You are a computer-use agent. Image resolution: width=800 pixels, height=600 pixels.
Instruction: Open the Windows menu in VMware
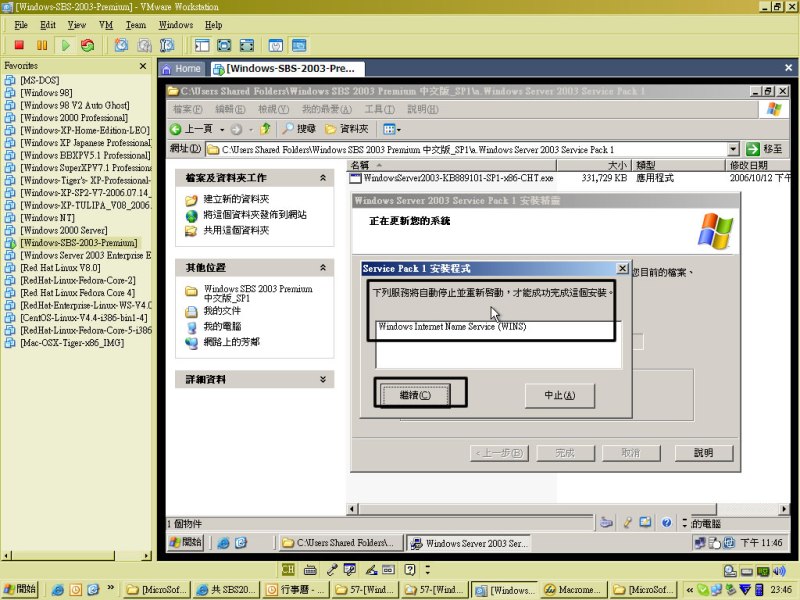pyautogui.click(x=176, y=25)
